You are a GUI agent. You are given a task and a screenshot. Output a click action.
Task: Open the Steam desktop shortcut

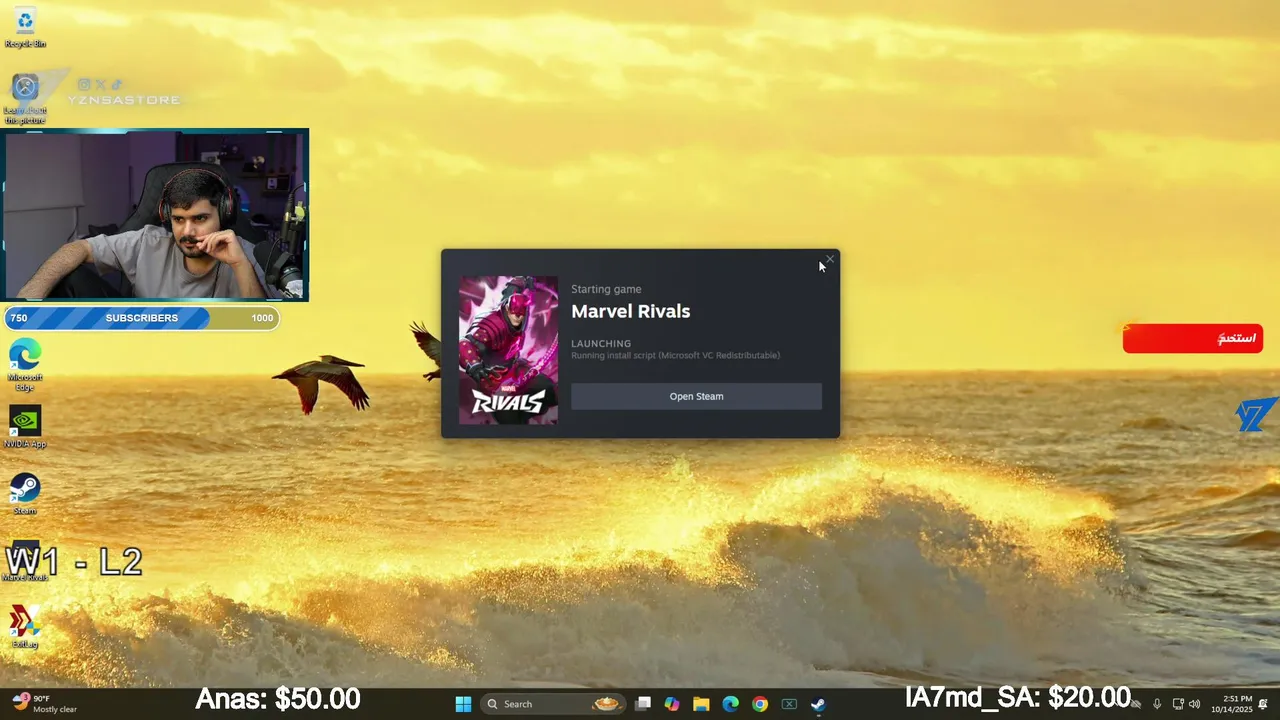point(25,494)
